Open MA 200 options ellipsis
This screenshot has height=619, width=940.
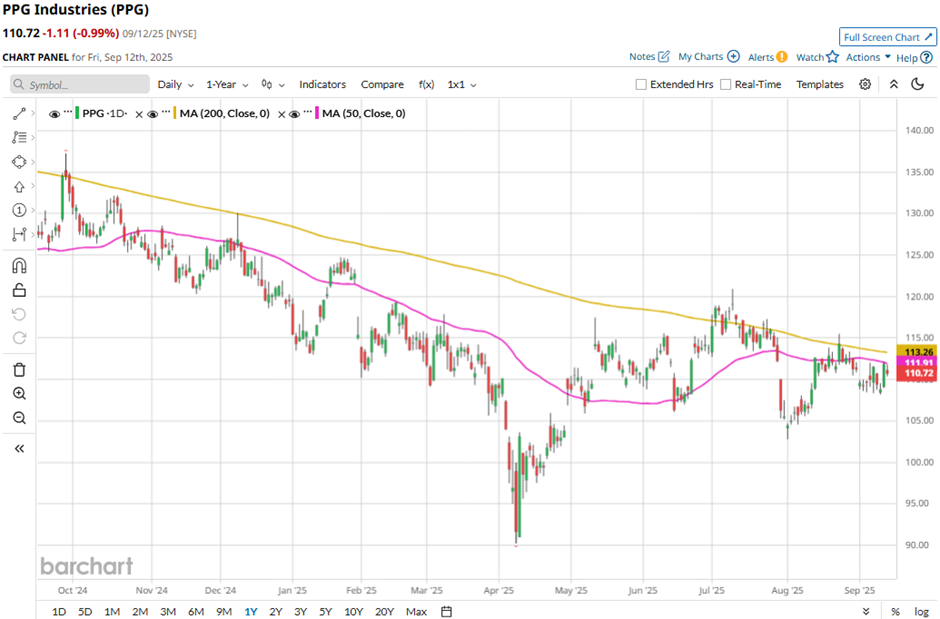(166, 112)
